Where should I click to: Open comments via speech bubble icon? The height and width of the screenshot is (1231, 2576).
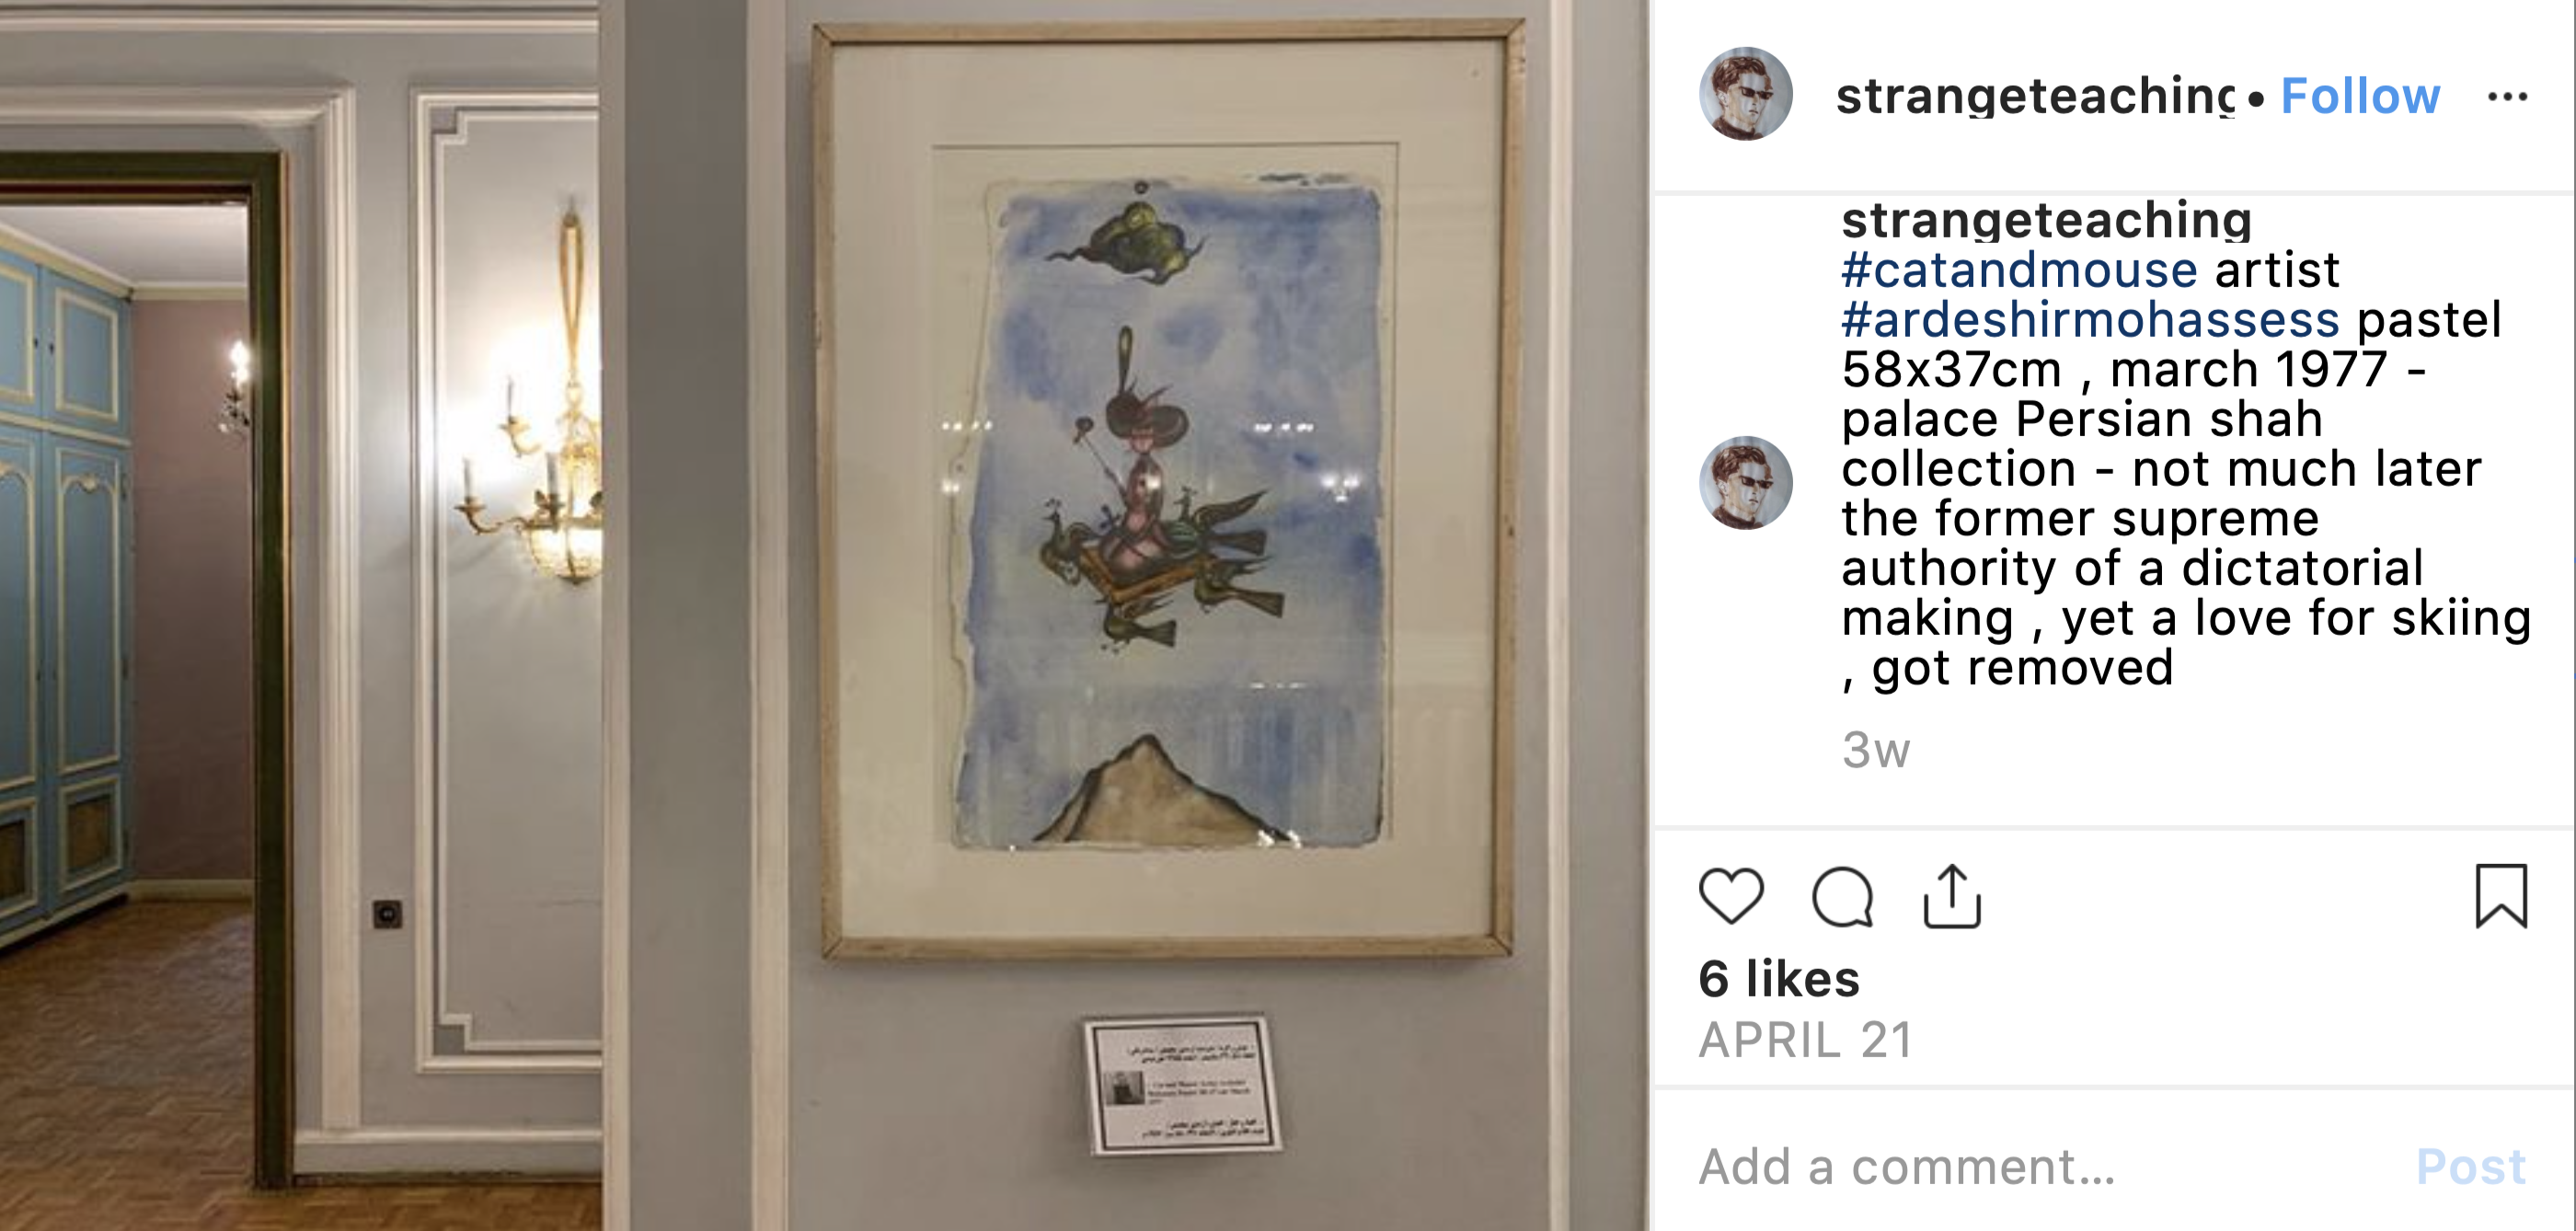click(1842, 897)
